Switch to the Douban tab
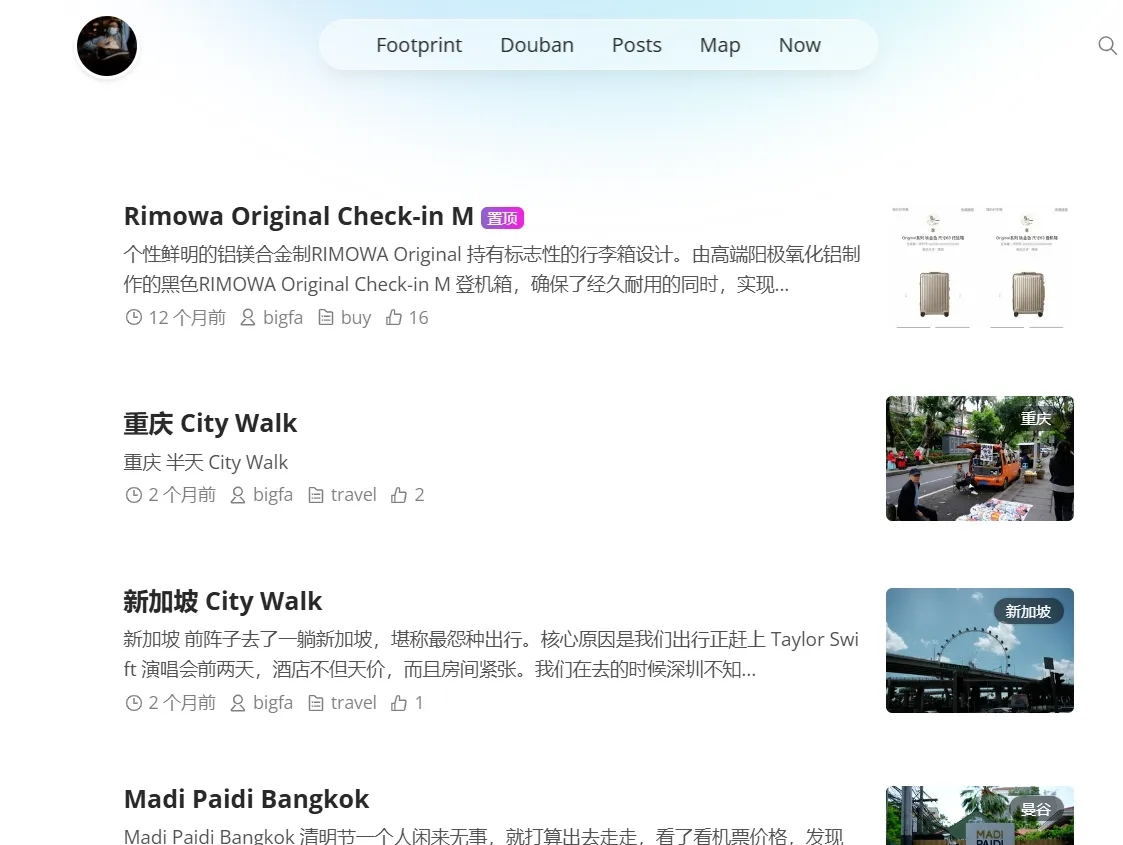This screenshot has width=1123, height=845. pyautogui.click(x=536, y=45)
